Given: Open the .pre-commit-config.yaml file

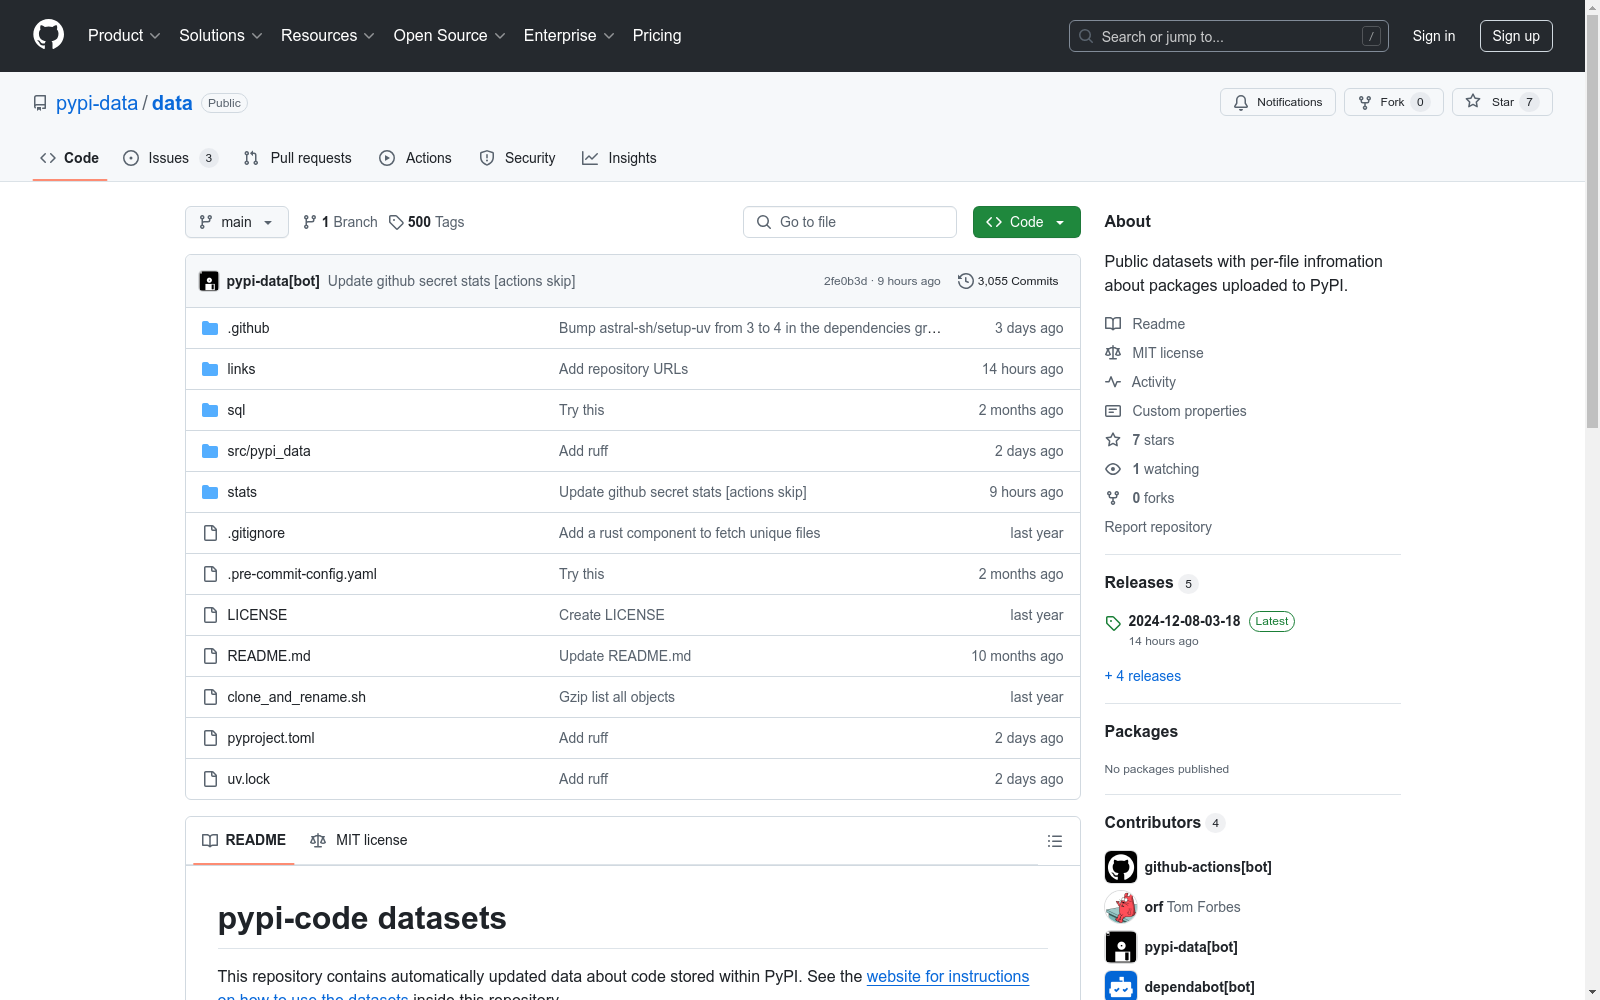Looking at the screenshot, I should point(302,574).
